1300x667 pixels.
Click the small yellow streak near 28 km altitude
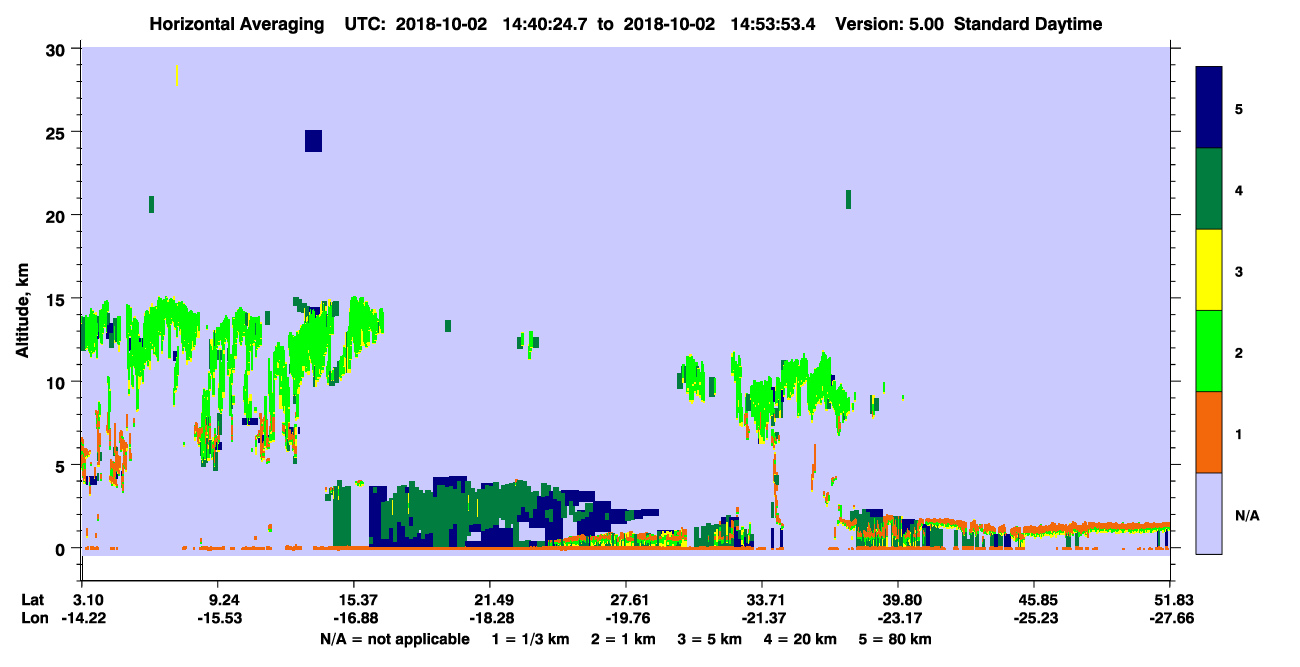(177, 75)
